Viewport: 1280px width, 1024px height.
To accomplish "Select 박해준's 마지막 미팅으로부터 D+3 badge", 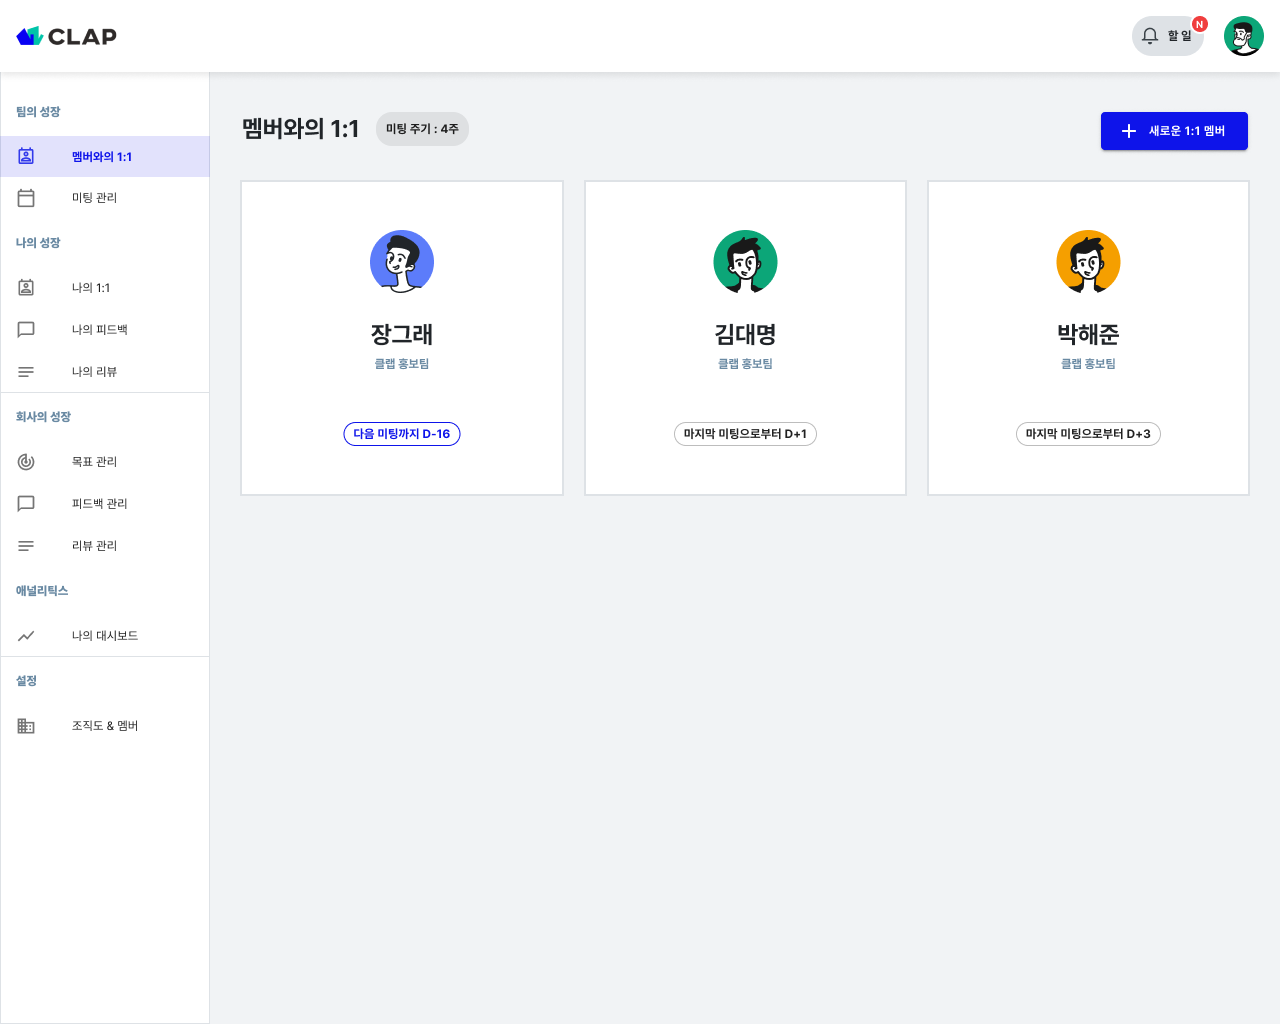I will coord(1088,433).
